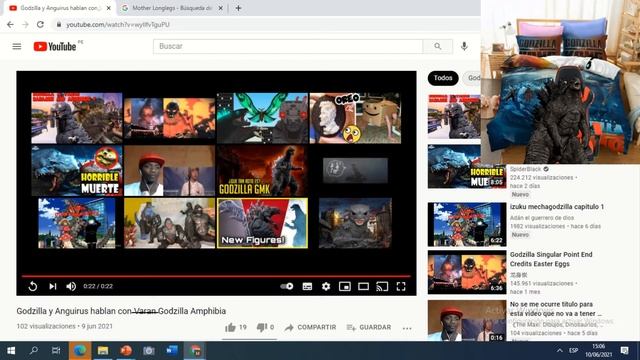Click the browser address bar URL
640x360 pixels.
click(118, 25)
